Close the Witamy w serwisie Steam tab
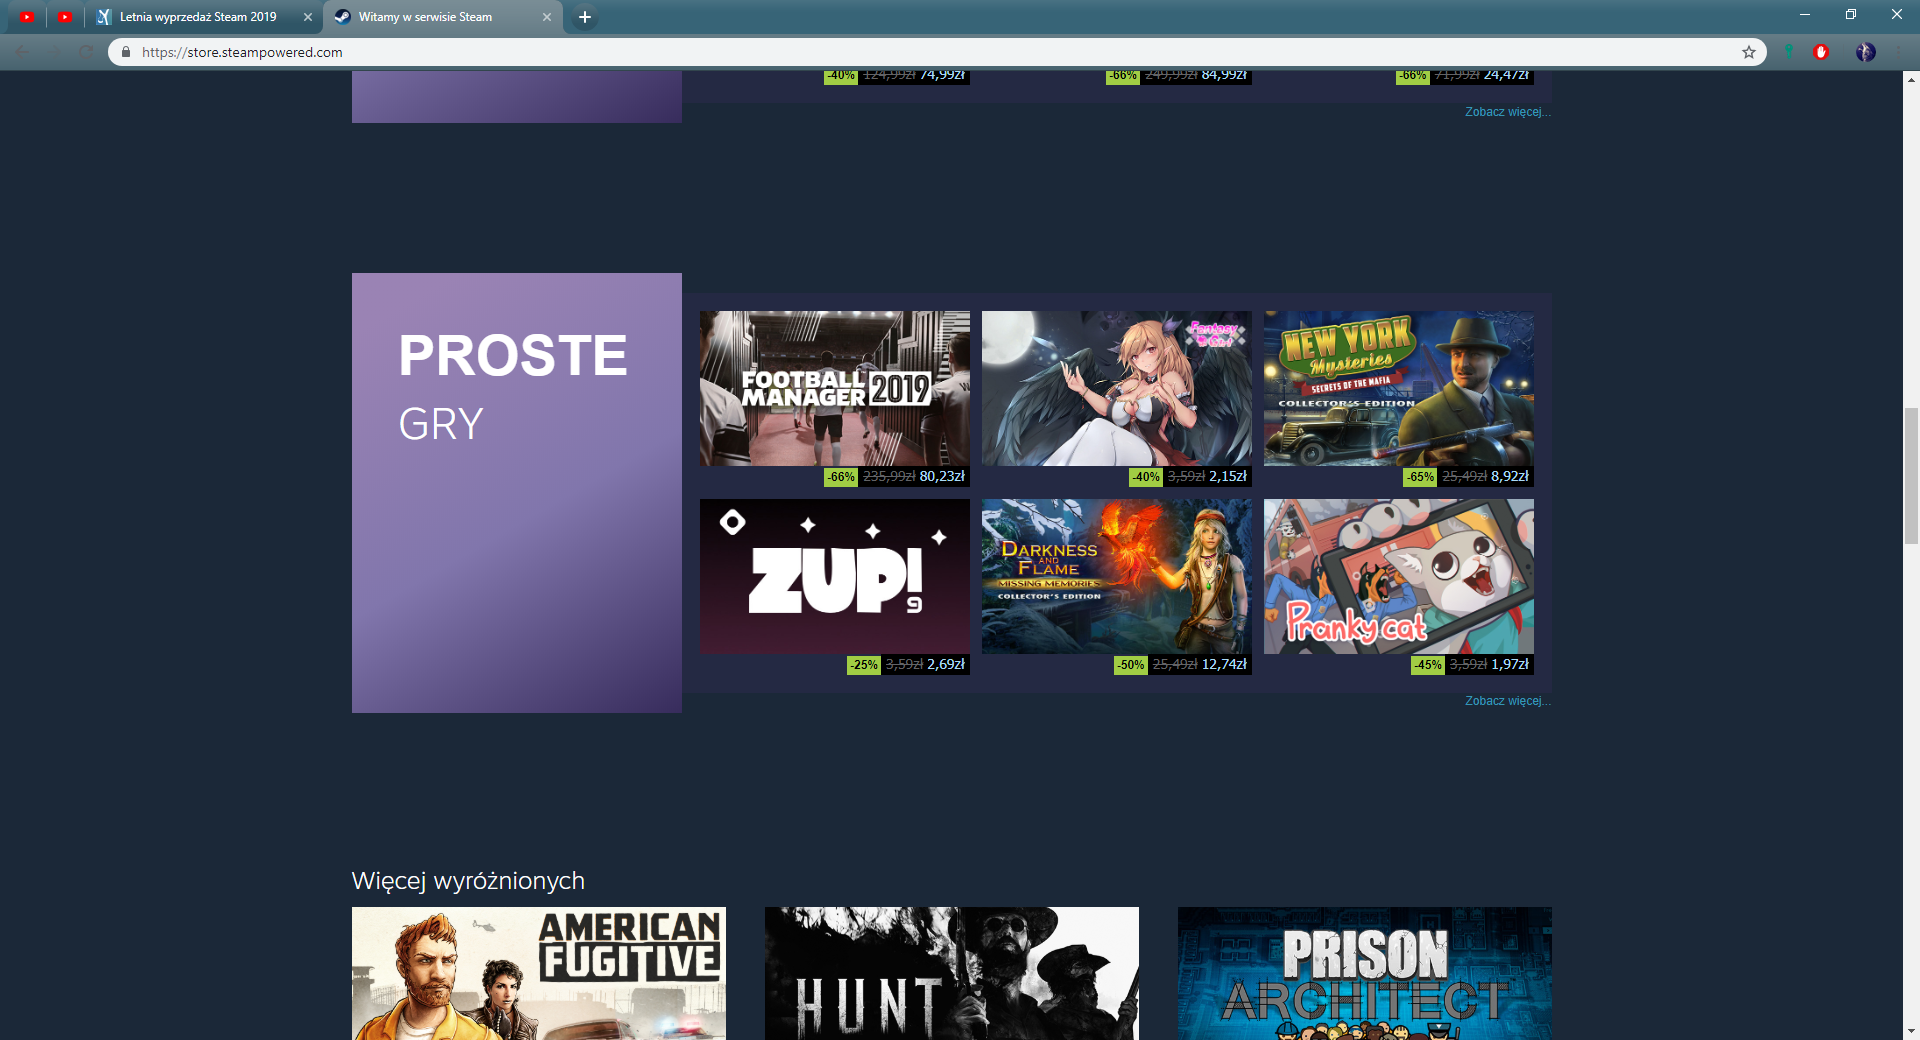Image resolution: width=1920 pixels, height=1040 pixels. tap(547, 17)
